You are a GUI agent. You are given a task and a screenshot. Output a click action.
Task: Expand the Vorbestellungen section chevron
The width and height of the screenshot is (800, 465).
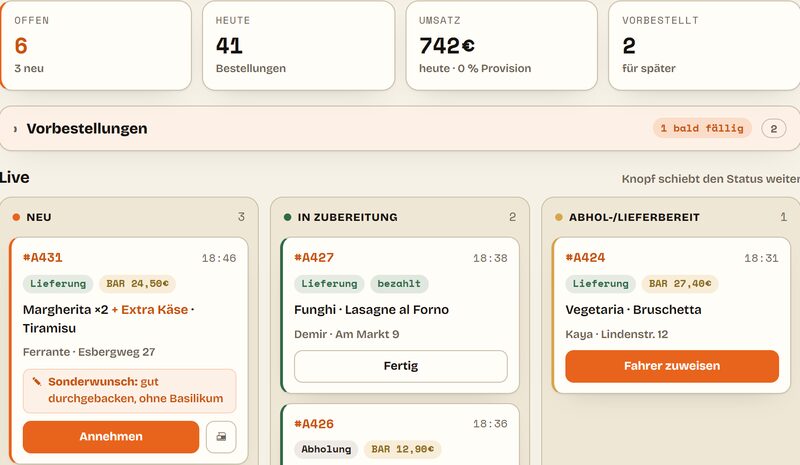tap(15, 129)
